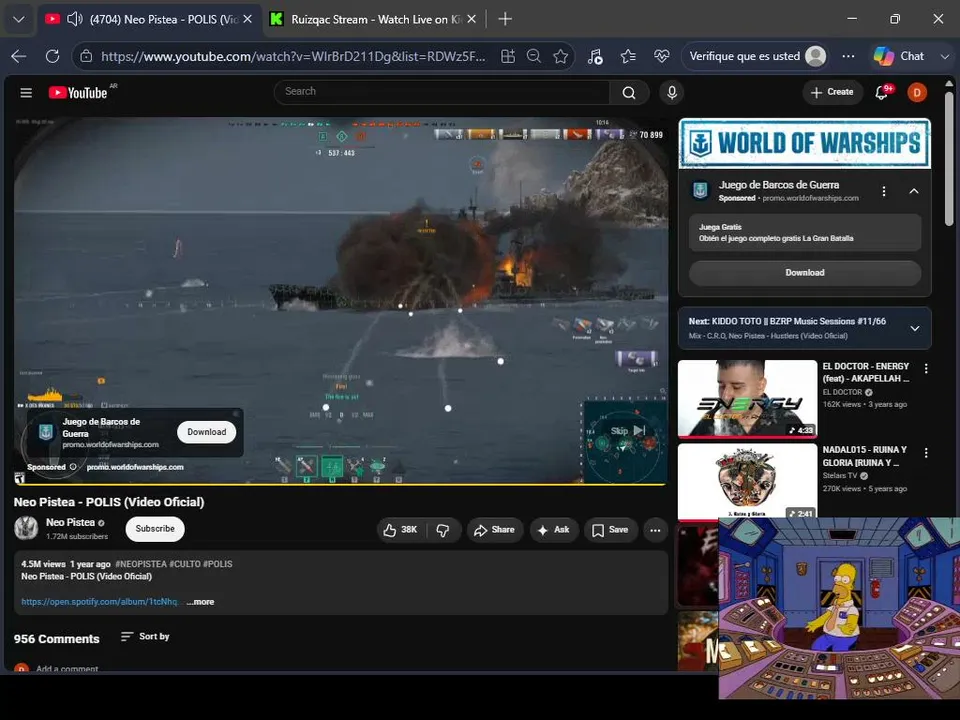Click the yellow ad progress bar
Viewport: 960px width, 720px height.
(340, 484)
